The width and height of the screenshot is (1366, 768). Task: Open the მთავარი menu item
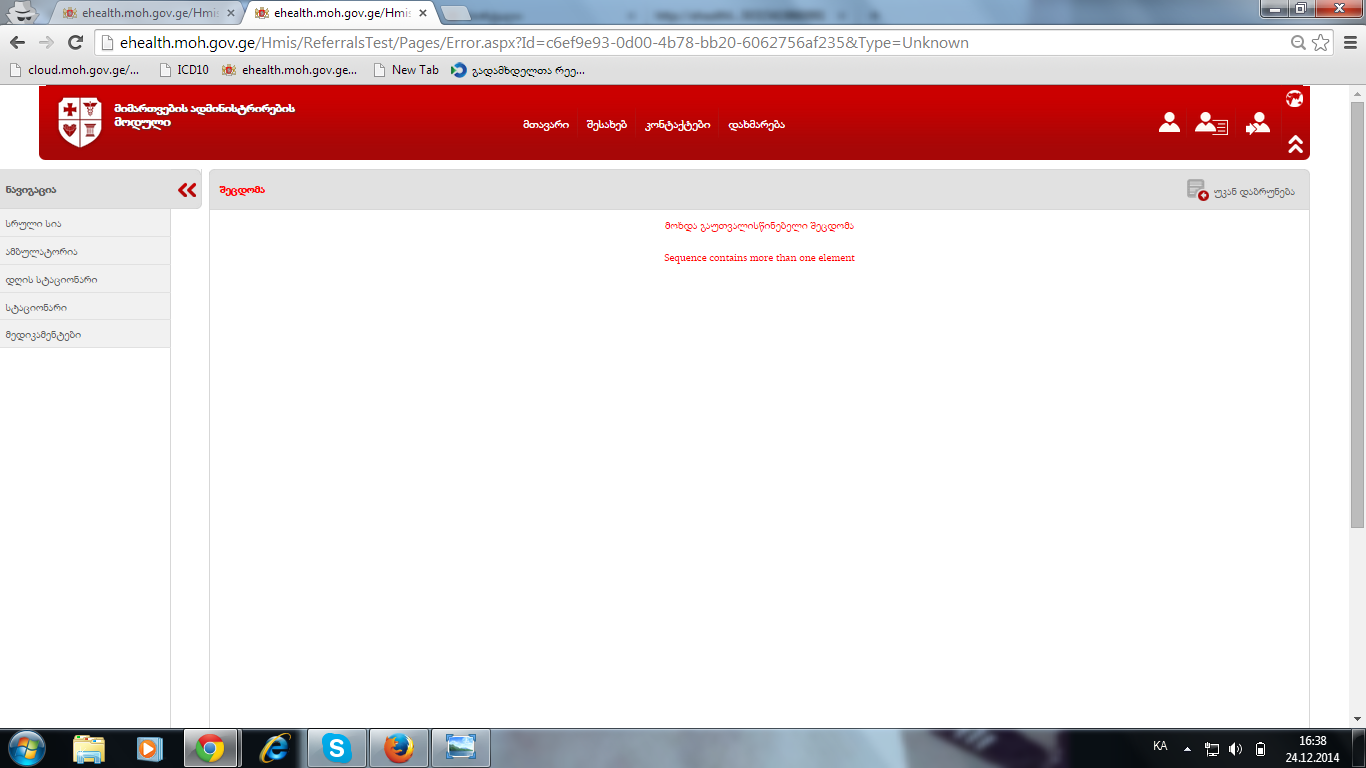[545, 125]
